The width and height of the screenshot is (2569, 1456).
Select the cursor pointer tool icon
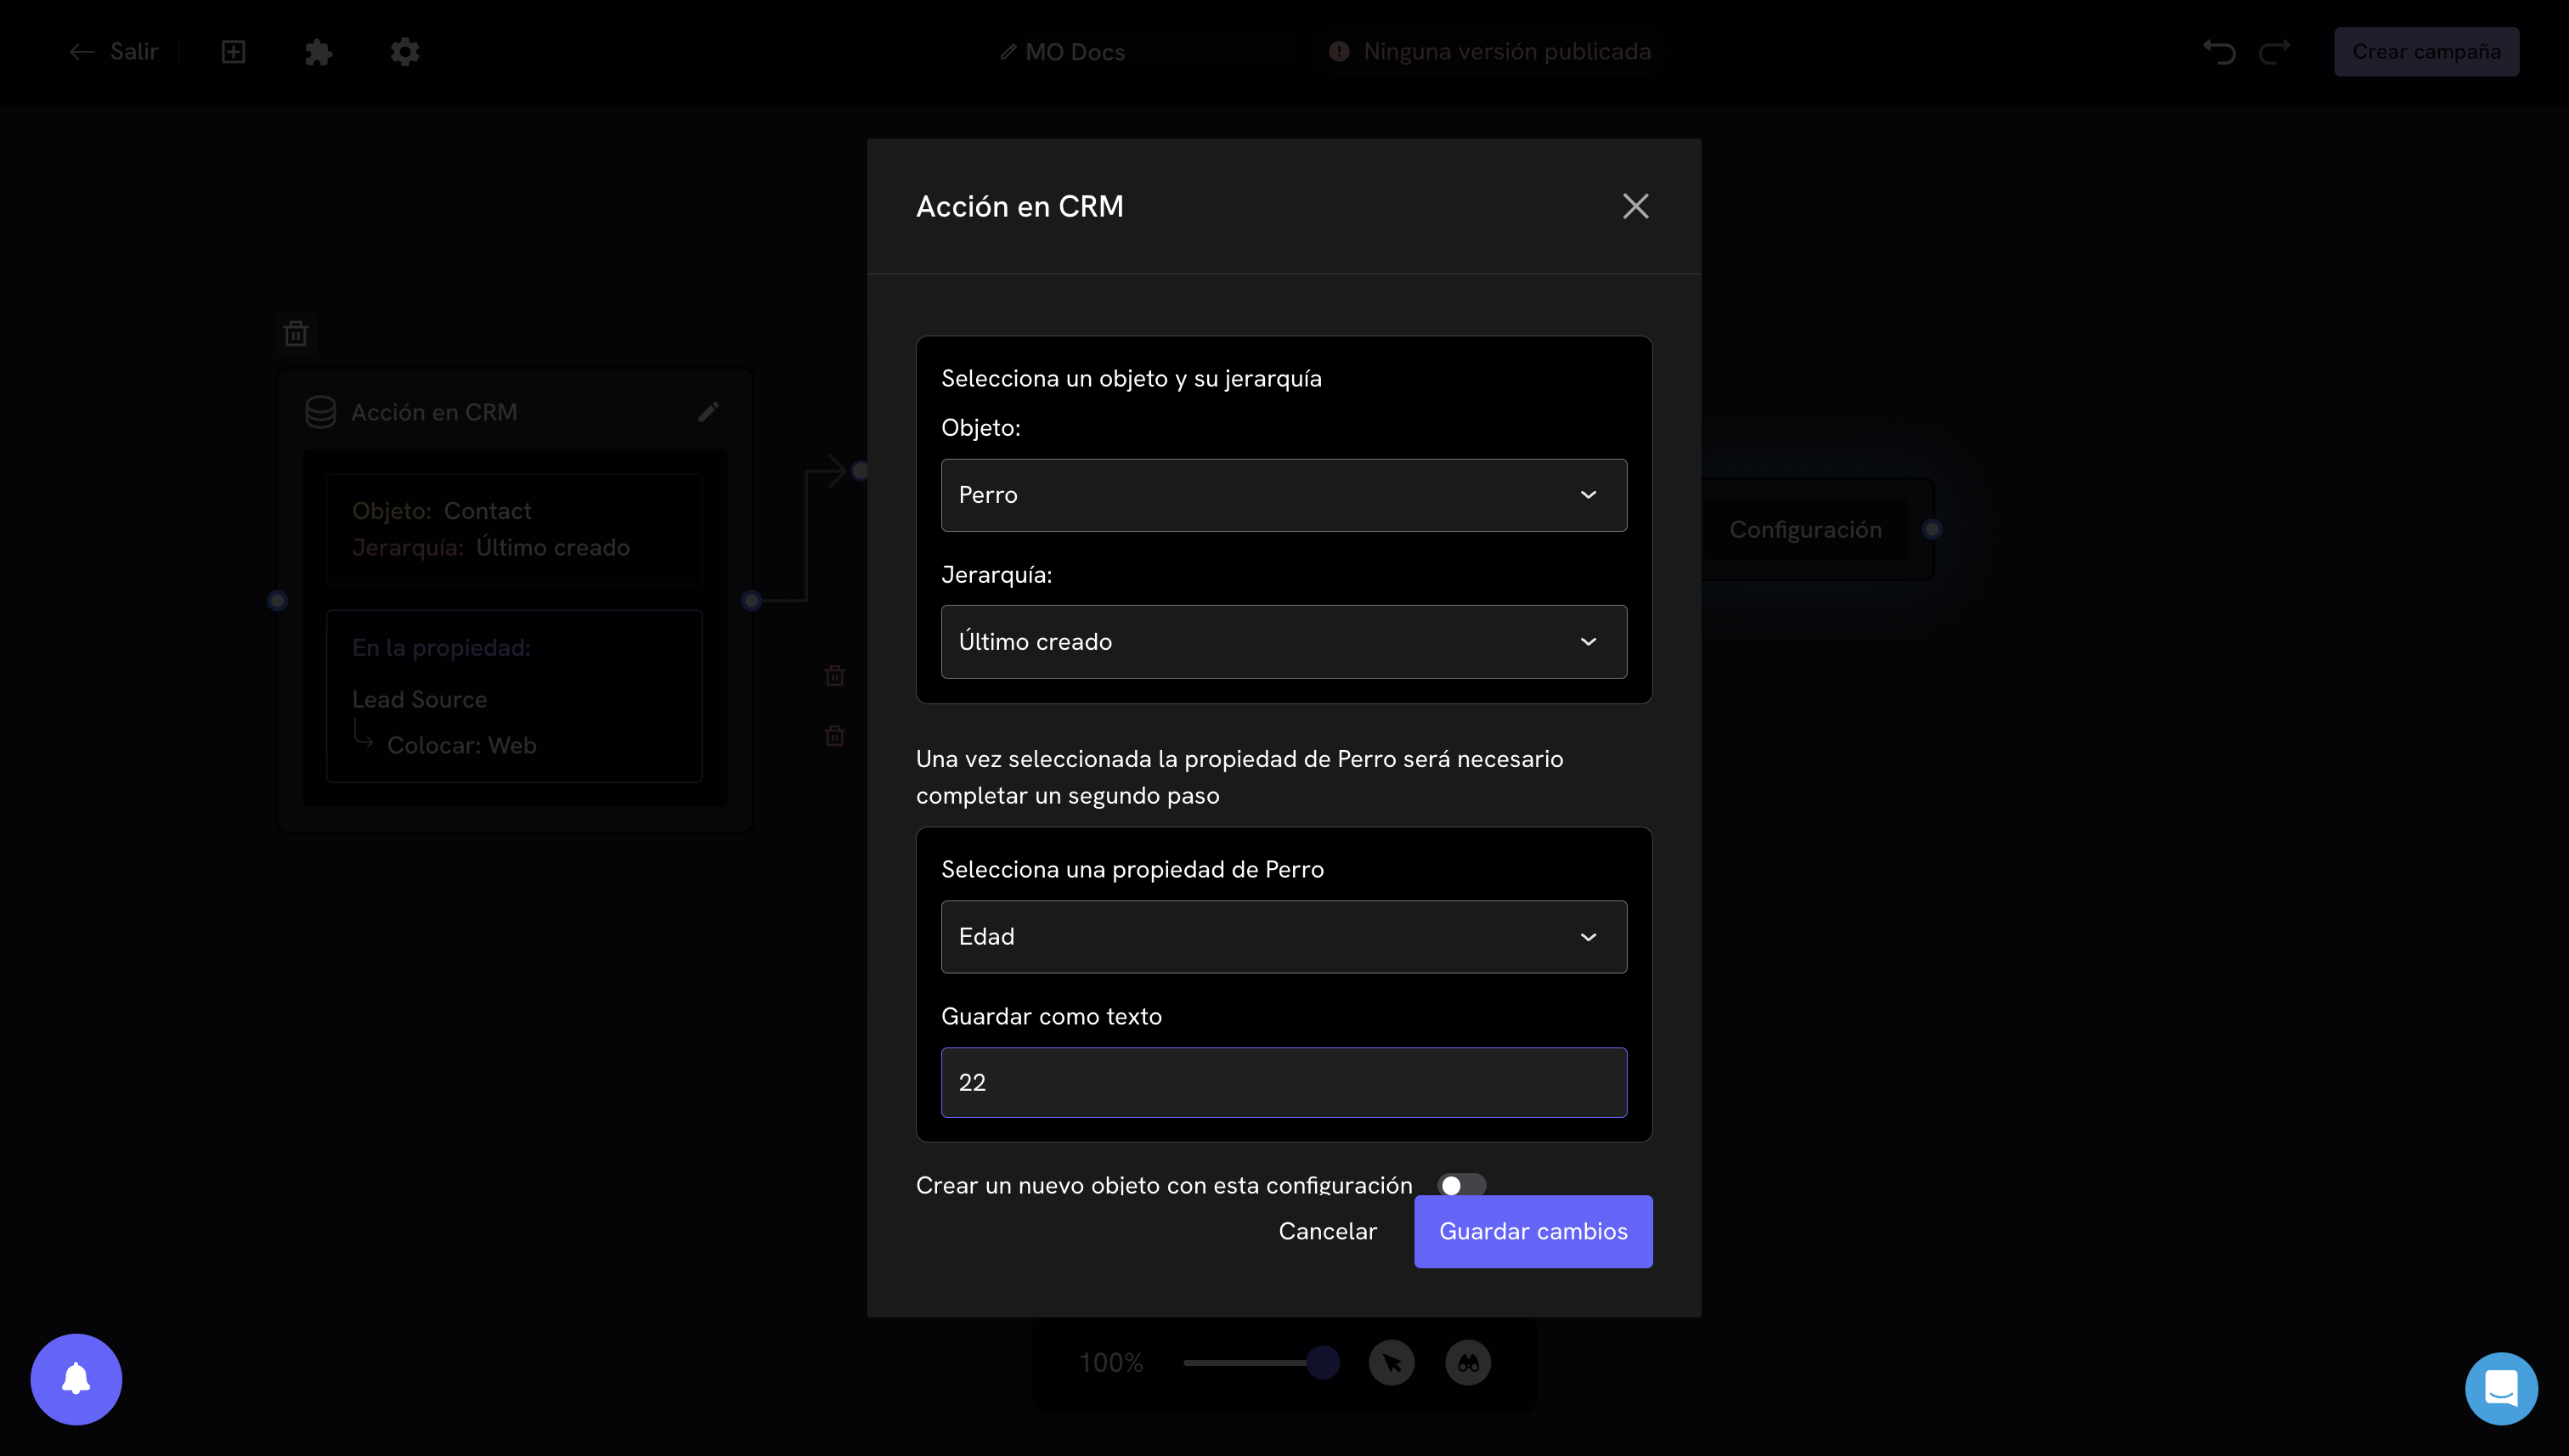[x=1391, y=1363]
